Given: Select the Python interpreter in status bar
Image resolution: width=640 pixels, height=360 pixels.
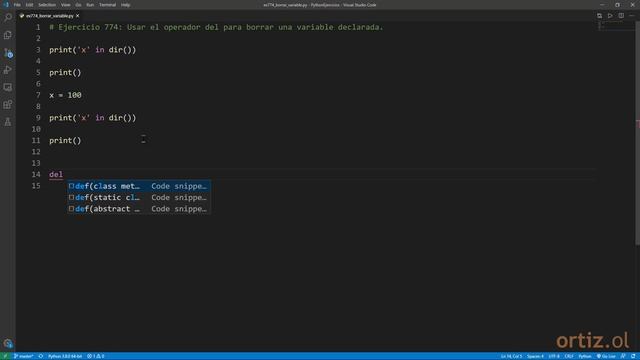Looking at the screenshot, I should coord(65,356).
